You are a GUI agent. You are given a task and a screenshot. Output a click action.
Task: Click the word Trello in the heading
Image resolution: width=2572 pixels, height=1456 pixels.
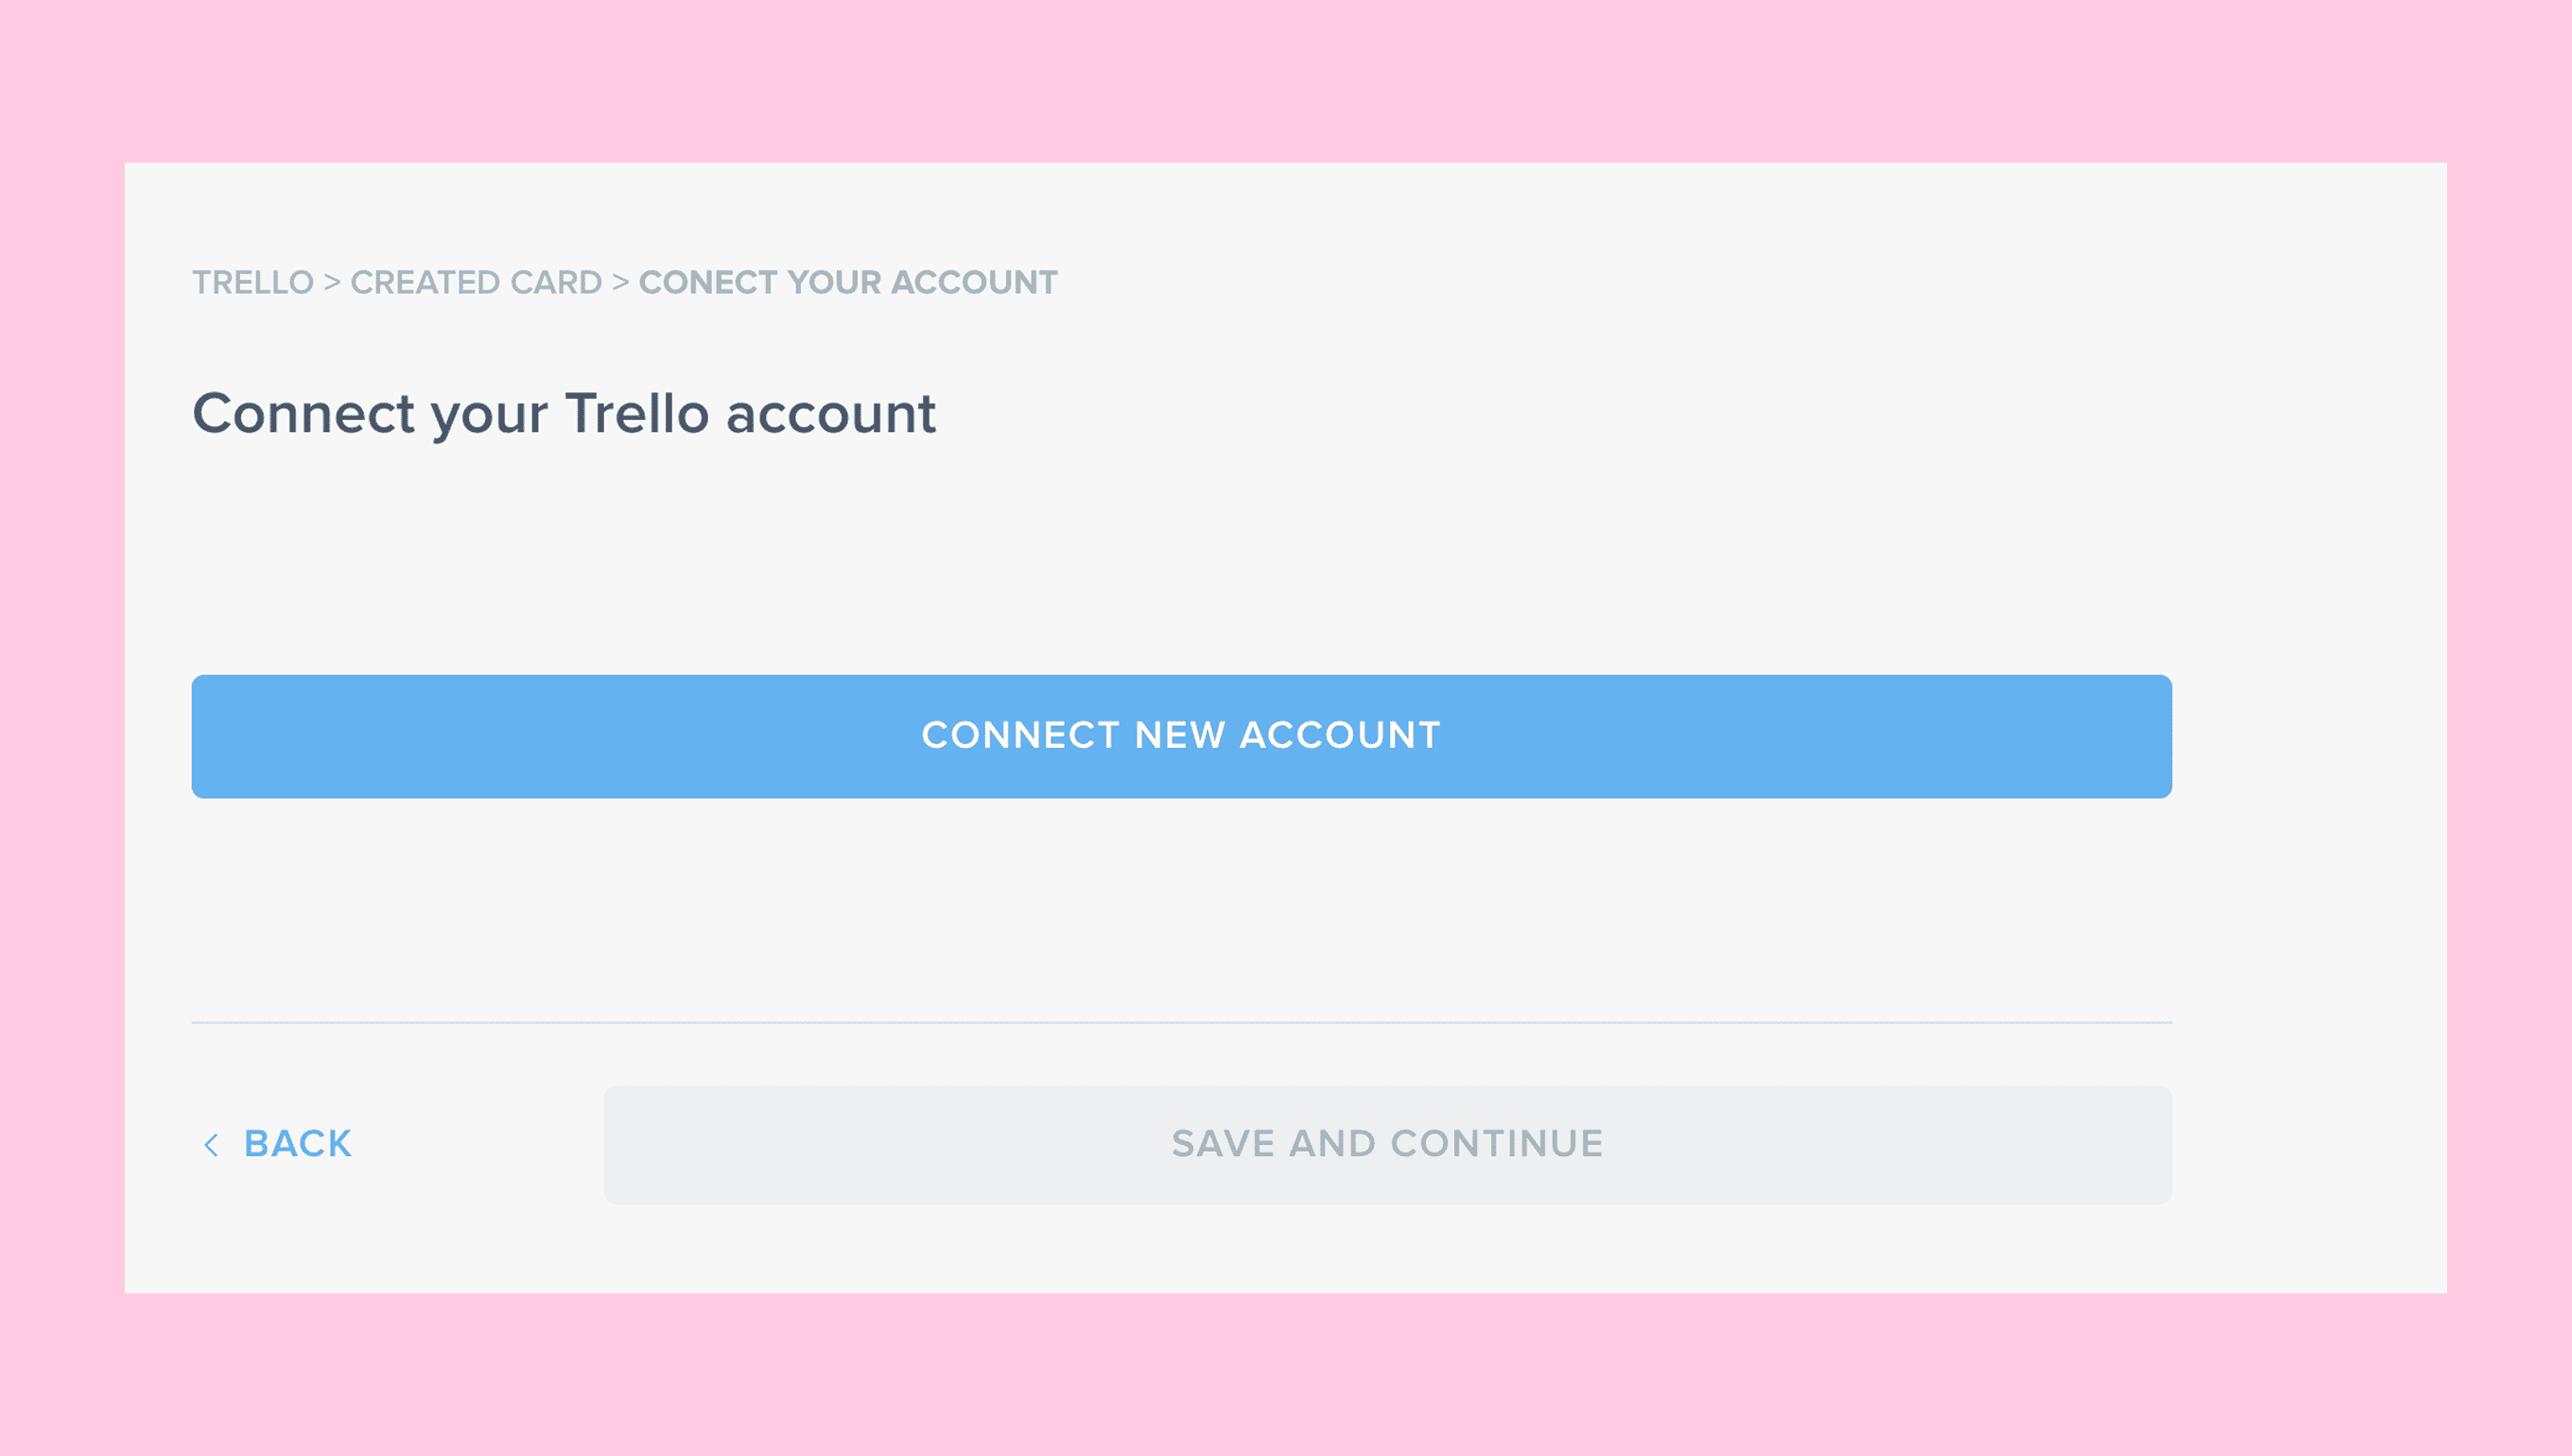(637, 414)
